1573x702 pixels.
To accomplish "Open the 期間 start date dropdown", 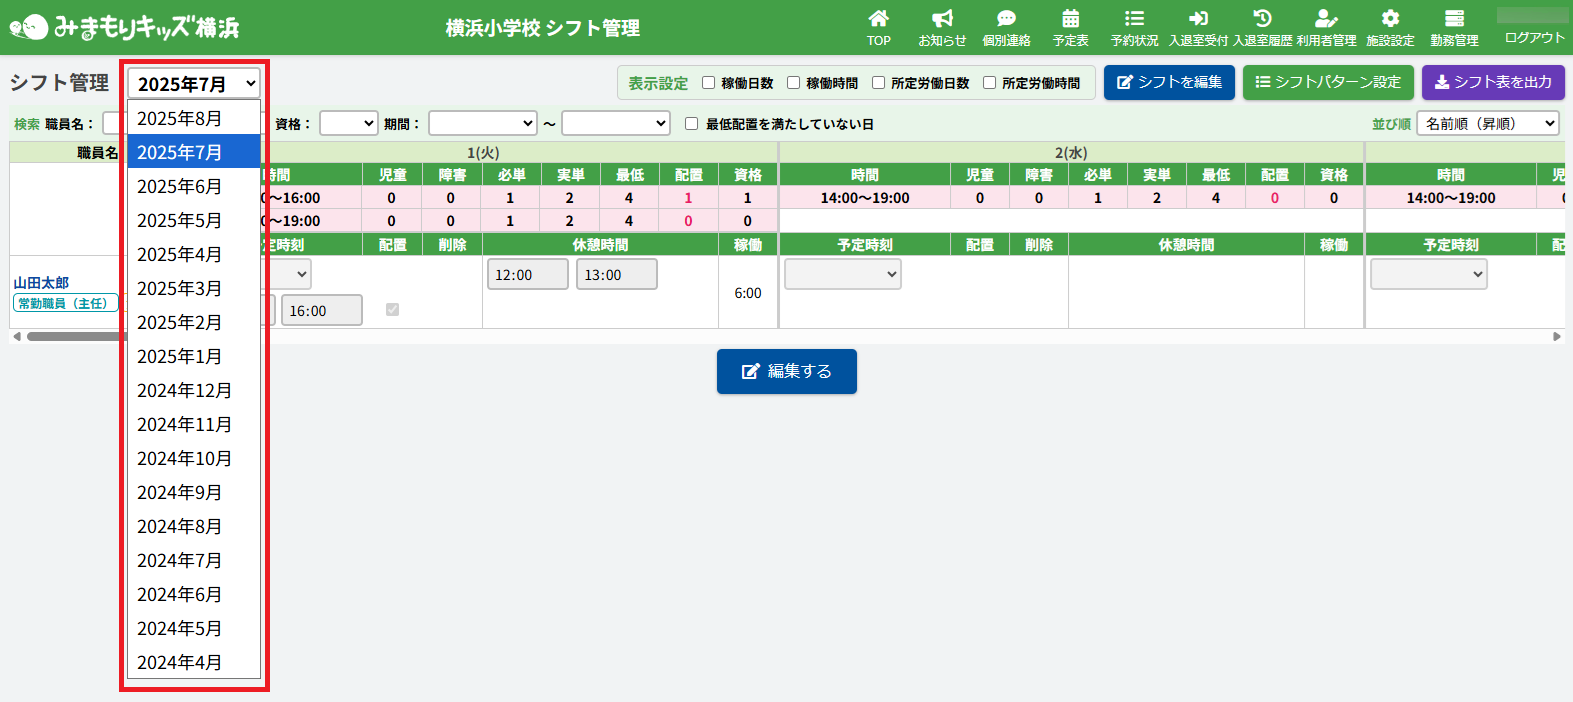I will pos(482,123).
